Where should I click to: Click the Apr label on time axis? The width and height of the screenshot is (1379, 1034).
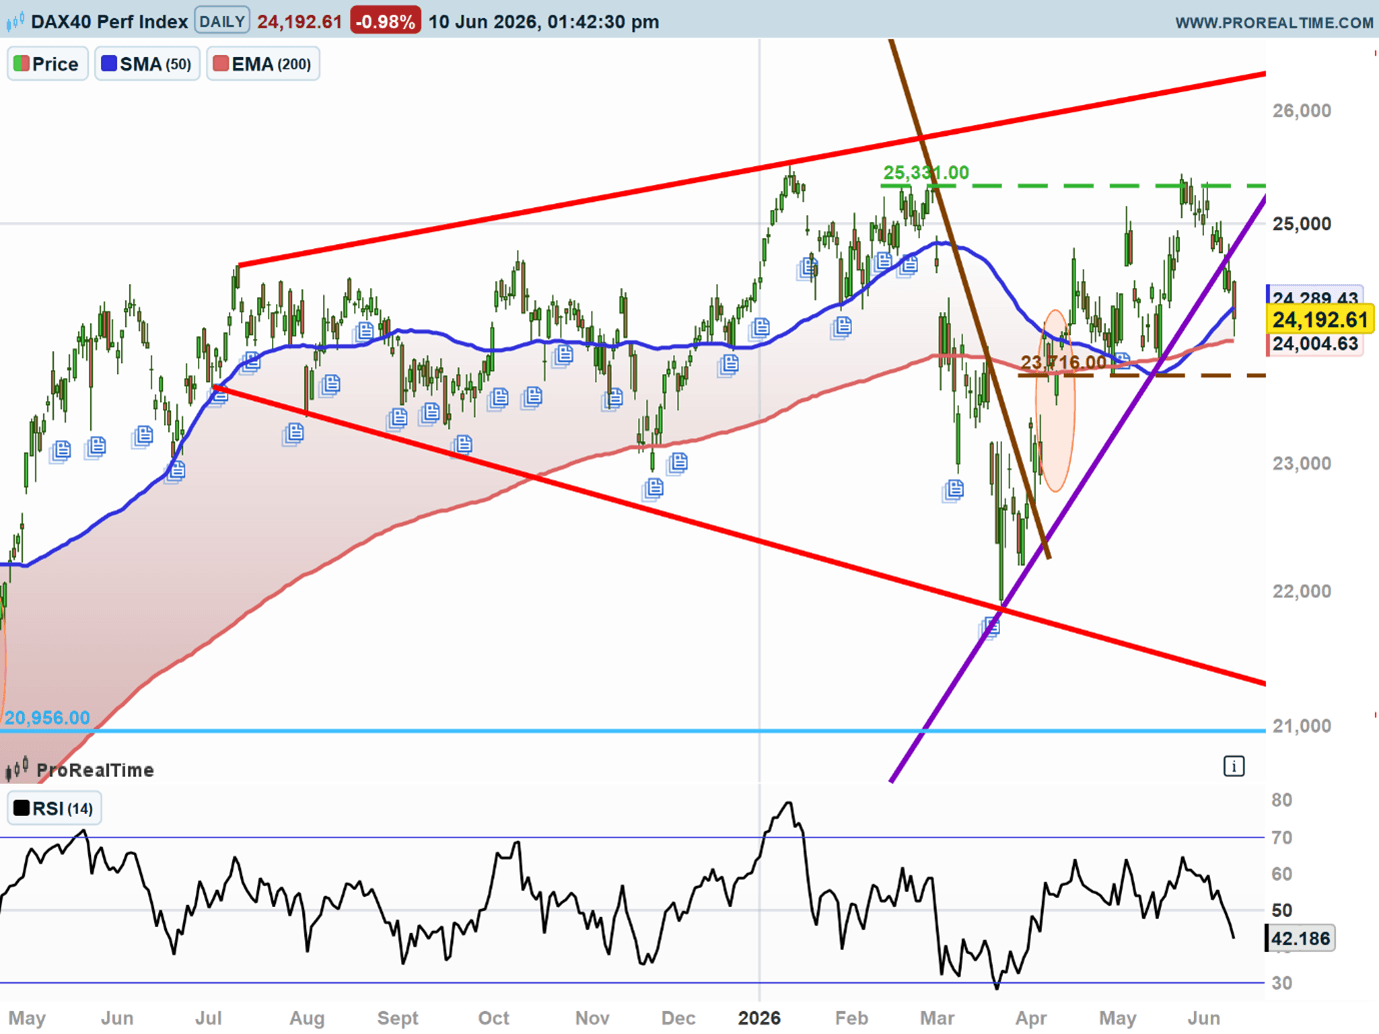click(x=1030, y=1018)
